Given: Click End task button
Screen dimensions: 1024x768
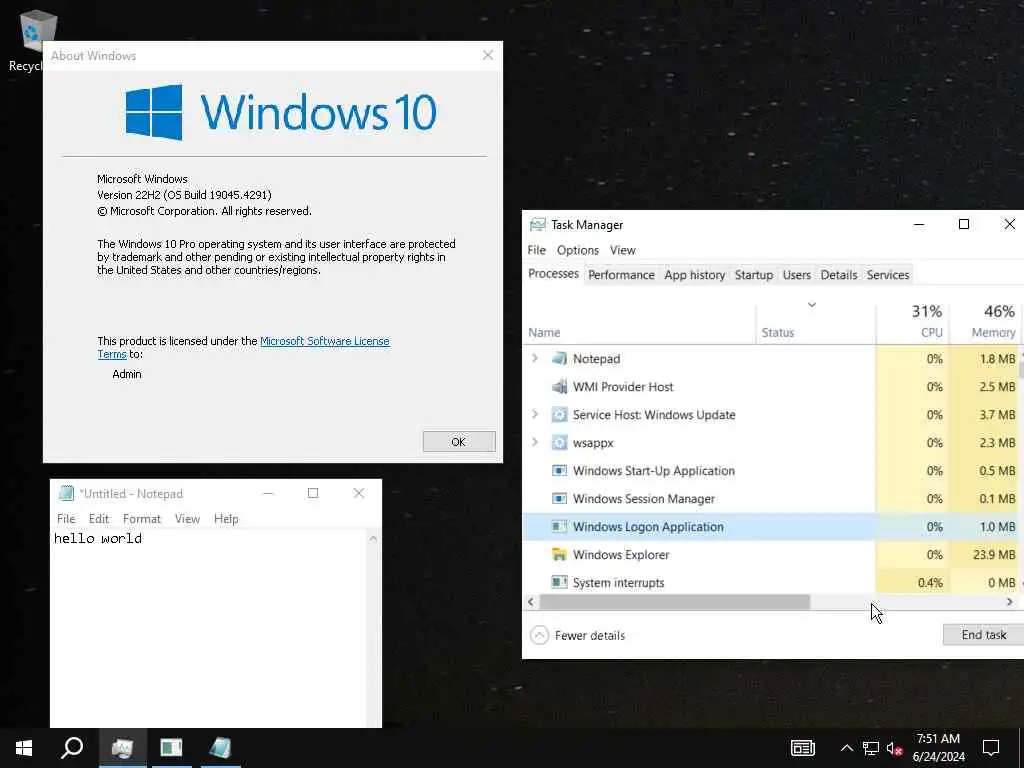Looking at the screenshot, I should click(x=984, y=635).
